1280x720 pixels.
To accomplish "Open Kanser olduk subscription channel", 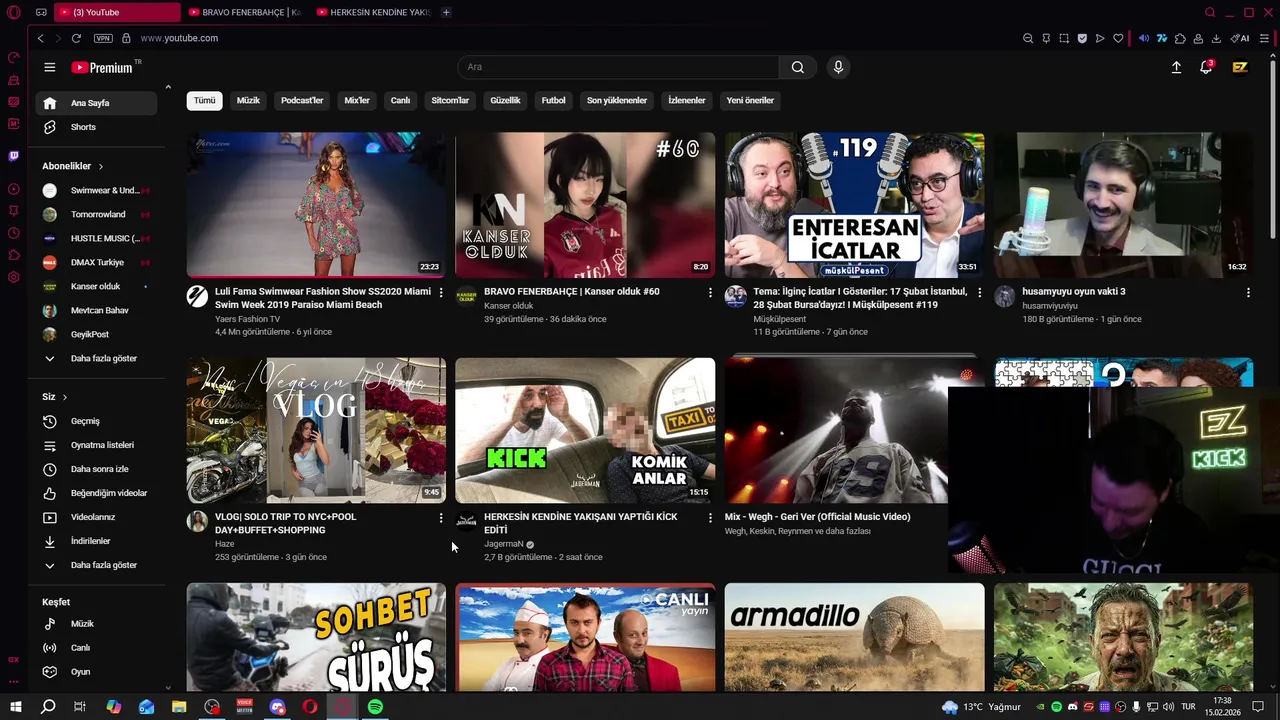I will (x=96, y=286).
